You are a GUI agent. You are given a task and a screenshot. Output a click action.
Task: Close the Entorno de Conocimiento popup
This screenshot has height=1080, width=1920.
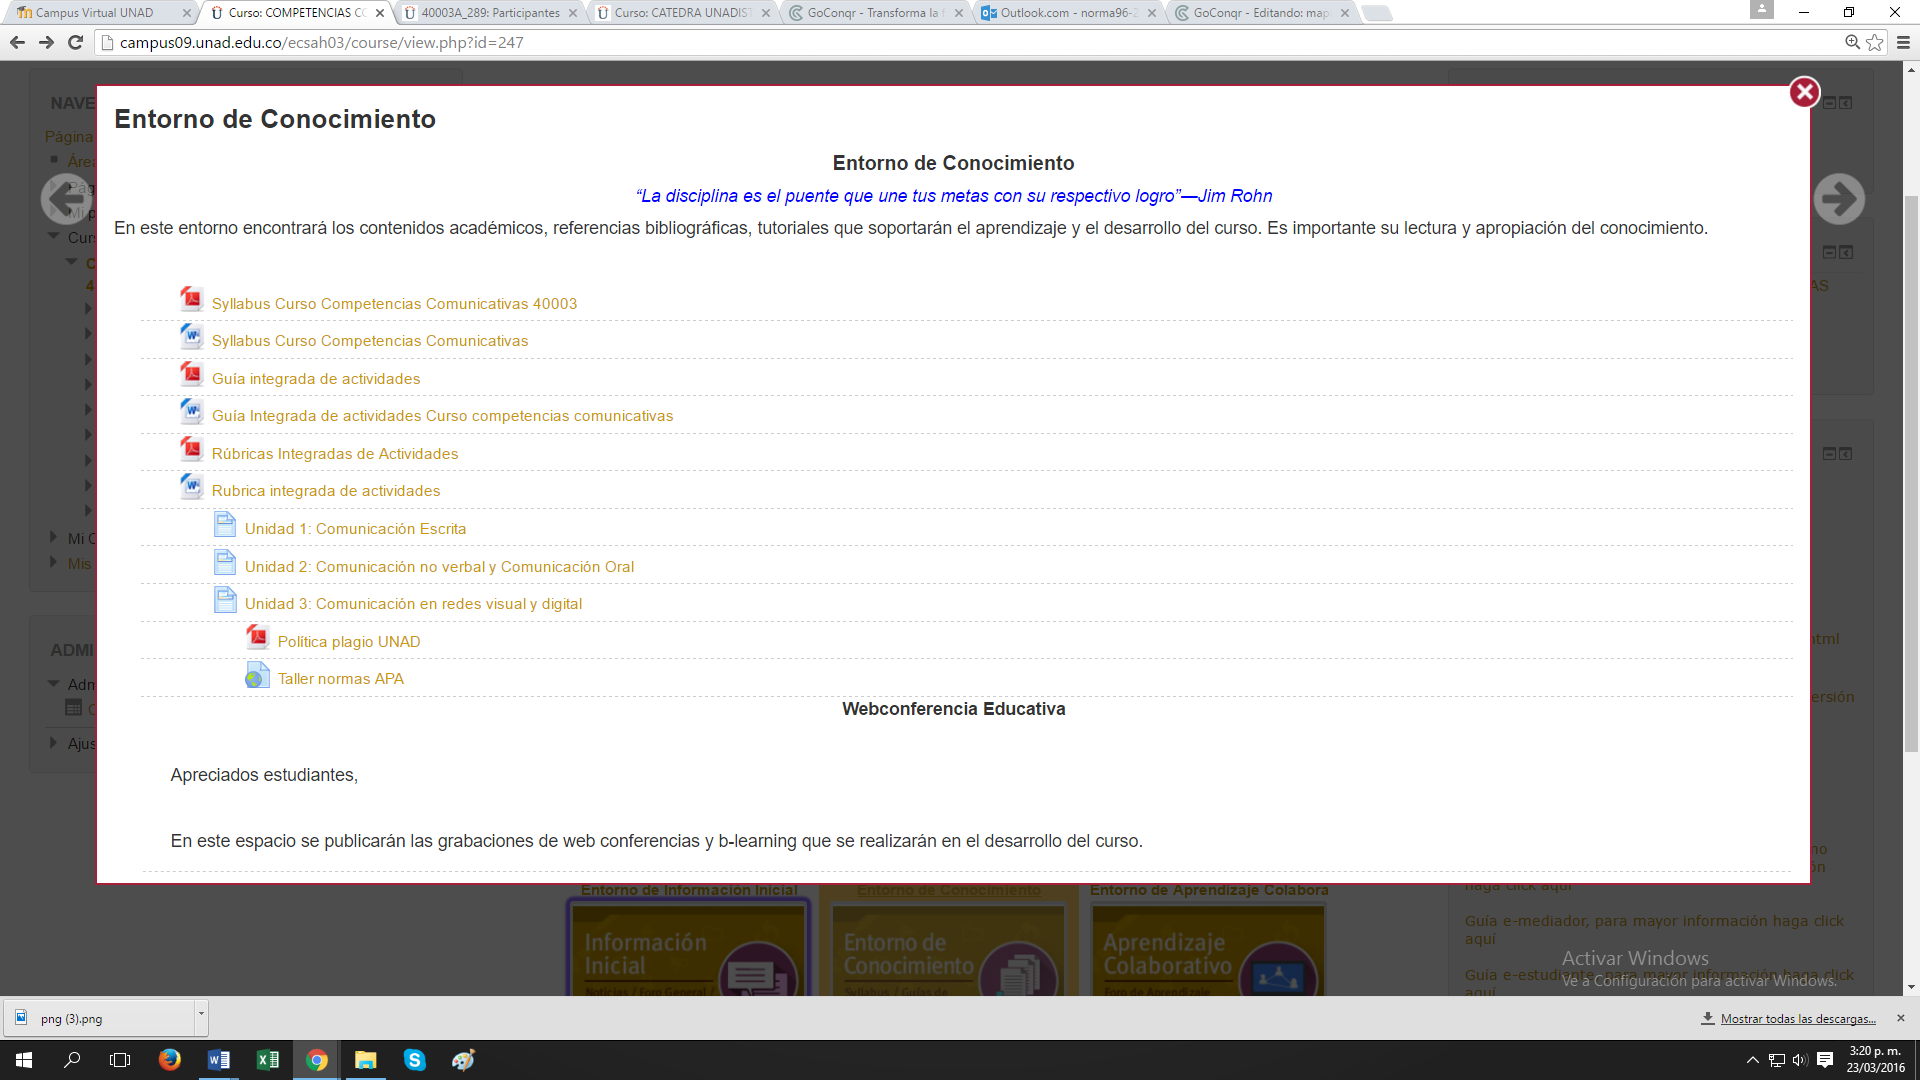1804,92
